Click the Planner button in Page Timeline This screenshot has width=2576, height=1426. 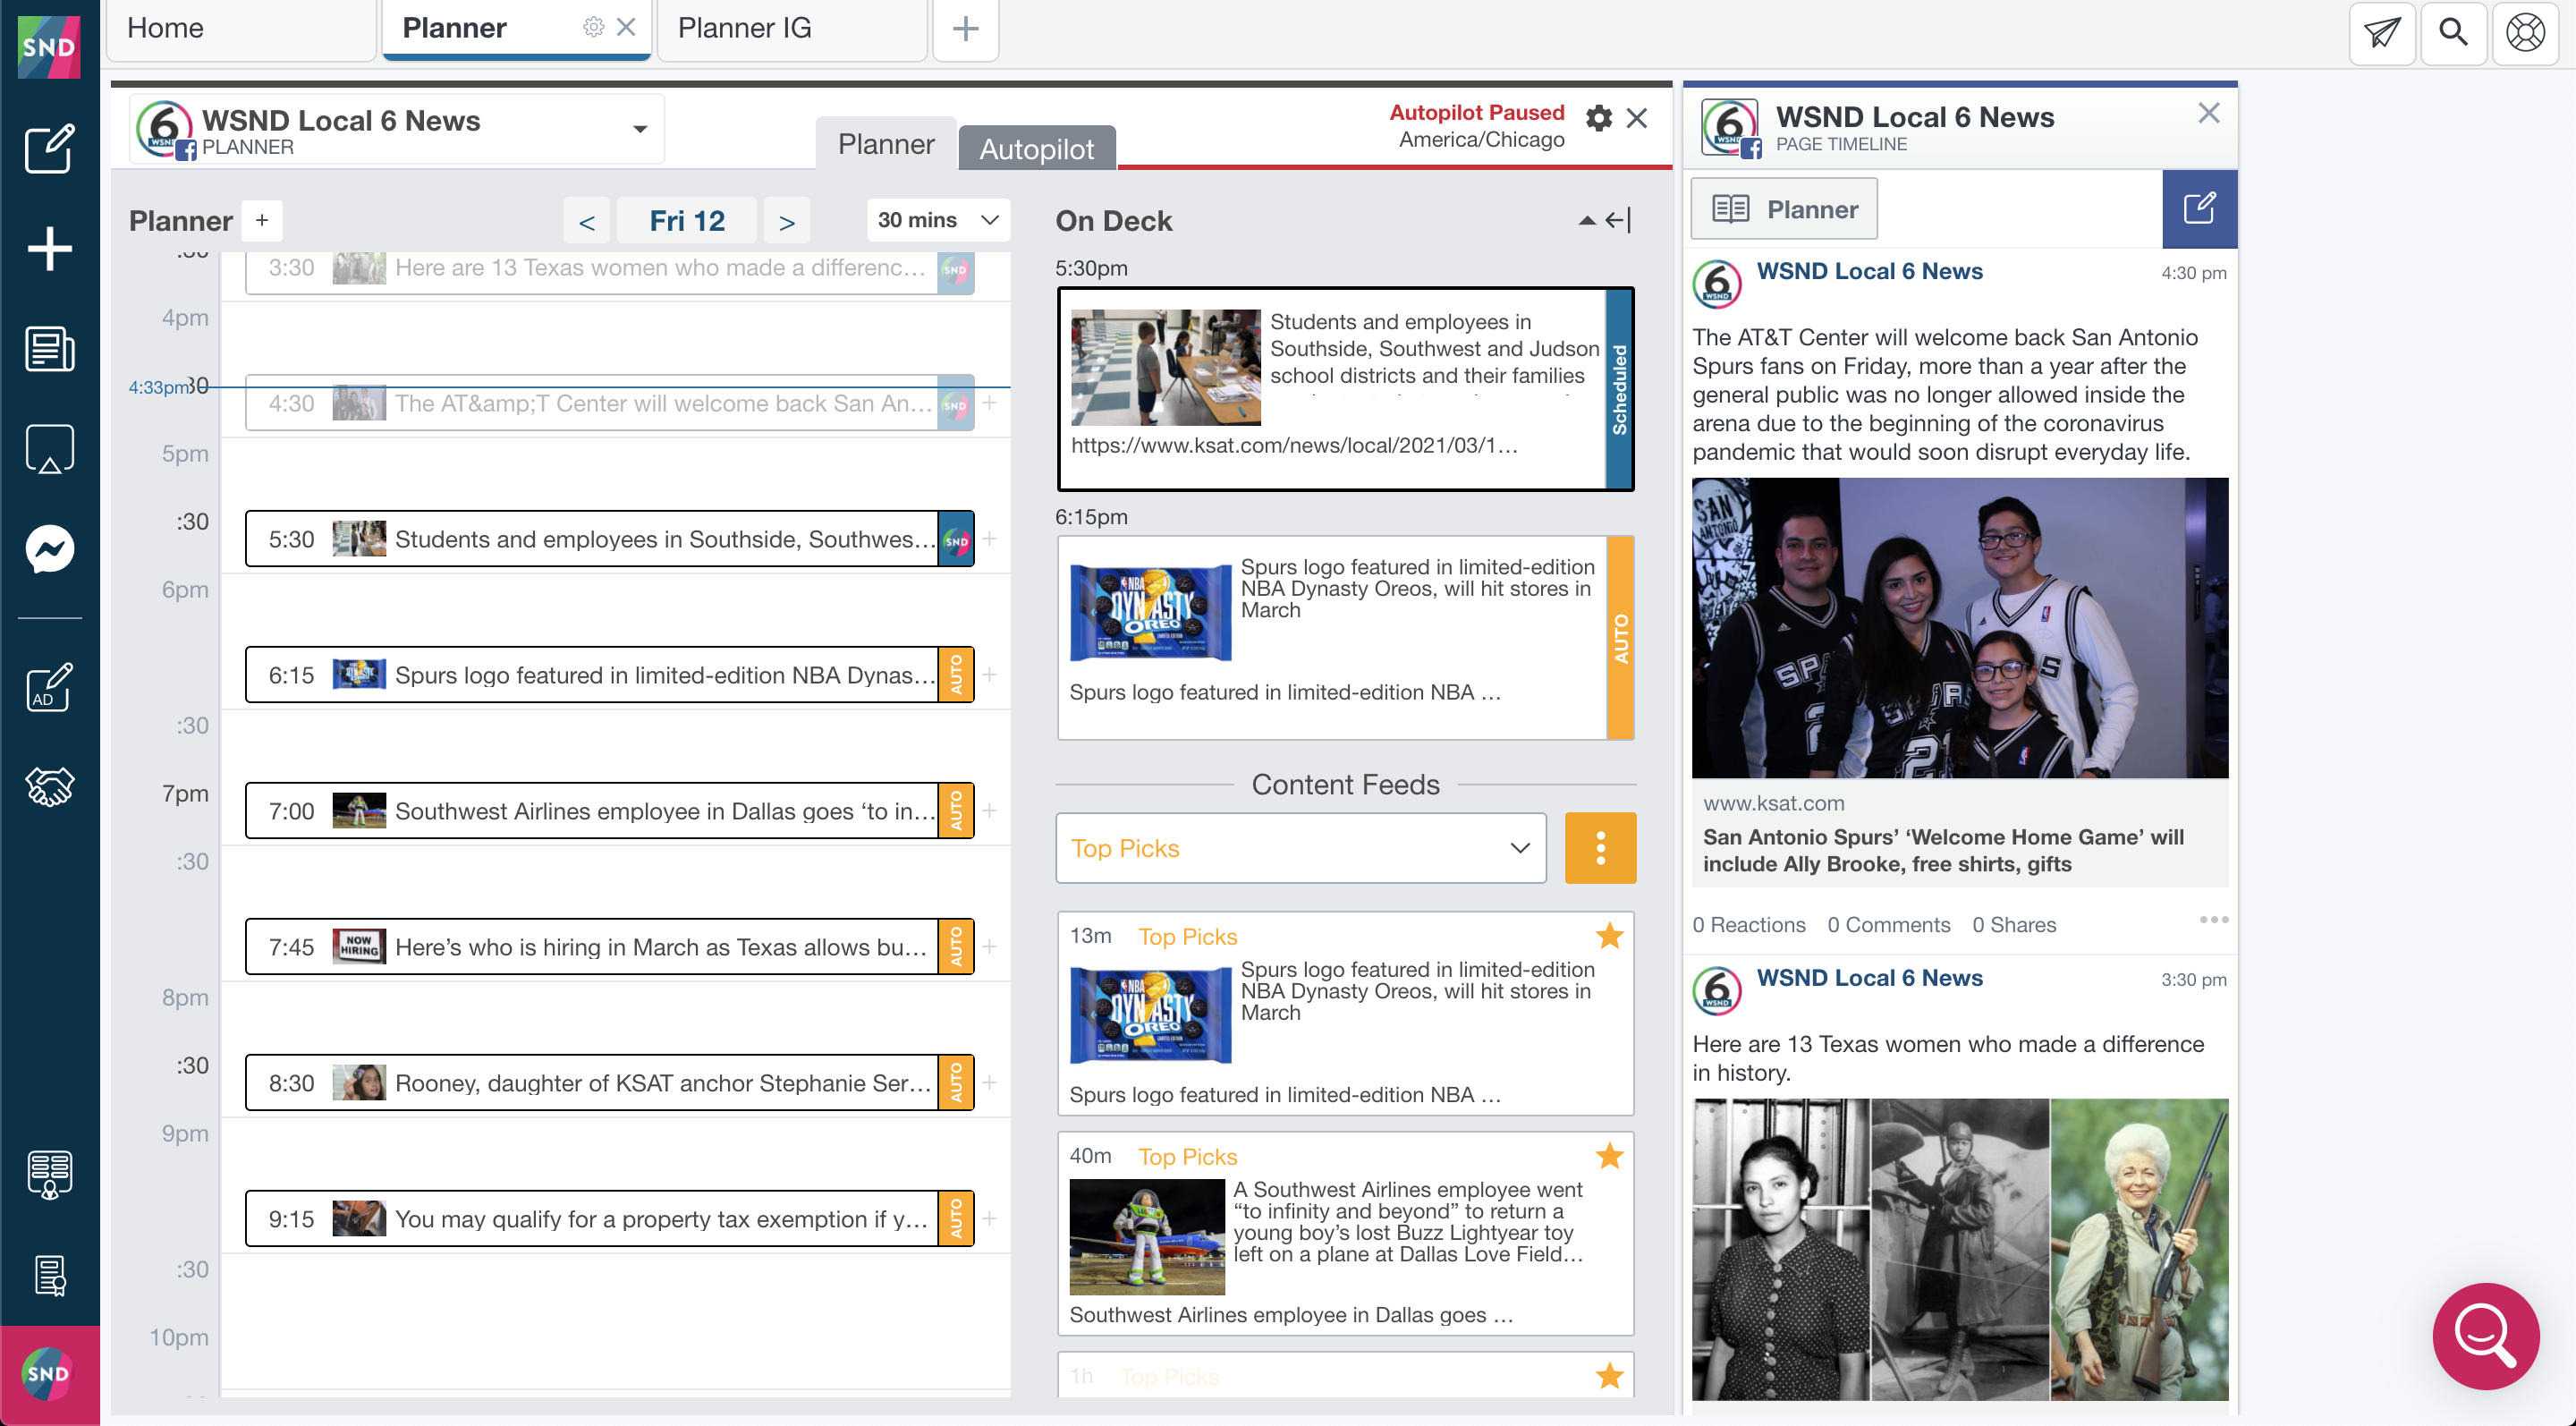click(x=1784, y=209)
